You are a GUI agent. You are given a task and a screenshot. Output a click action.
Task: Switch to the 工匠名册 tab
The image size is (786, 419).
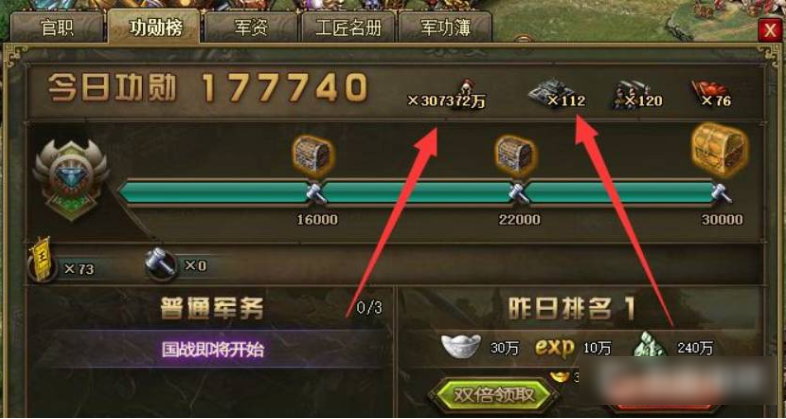pos(348,28)
